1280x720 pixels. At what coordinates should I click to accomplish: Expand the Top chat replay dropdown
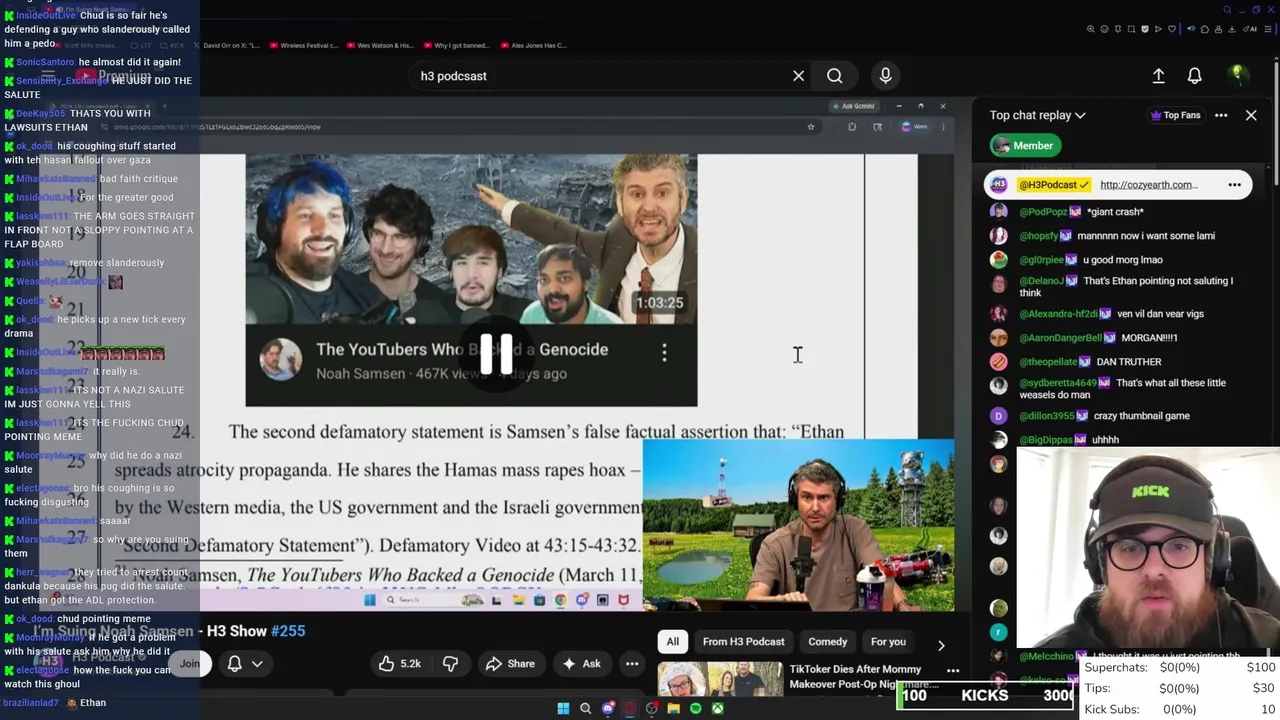pyautogui.click(x=1037, y=115)
